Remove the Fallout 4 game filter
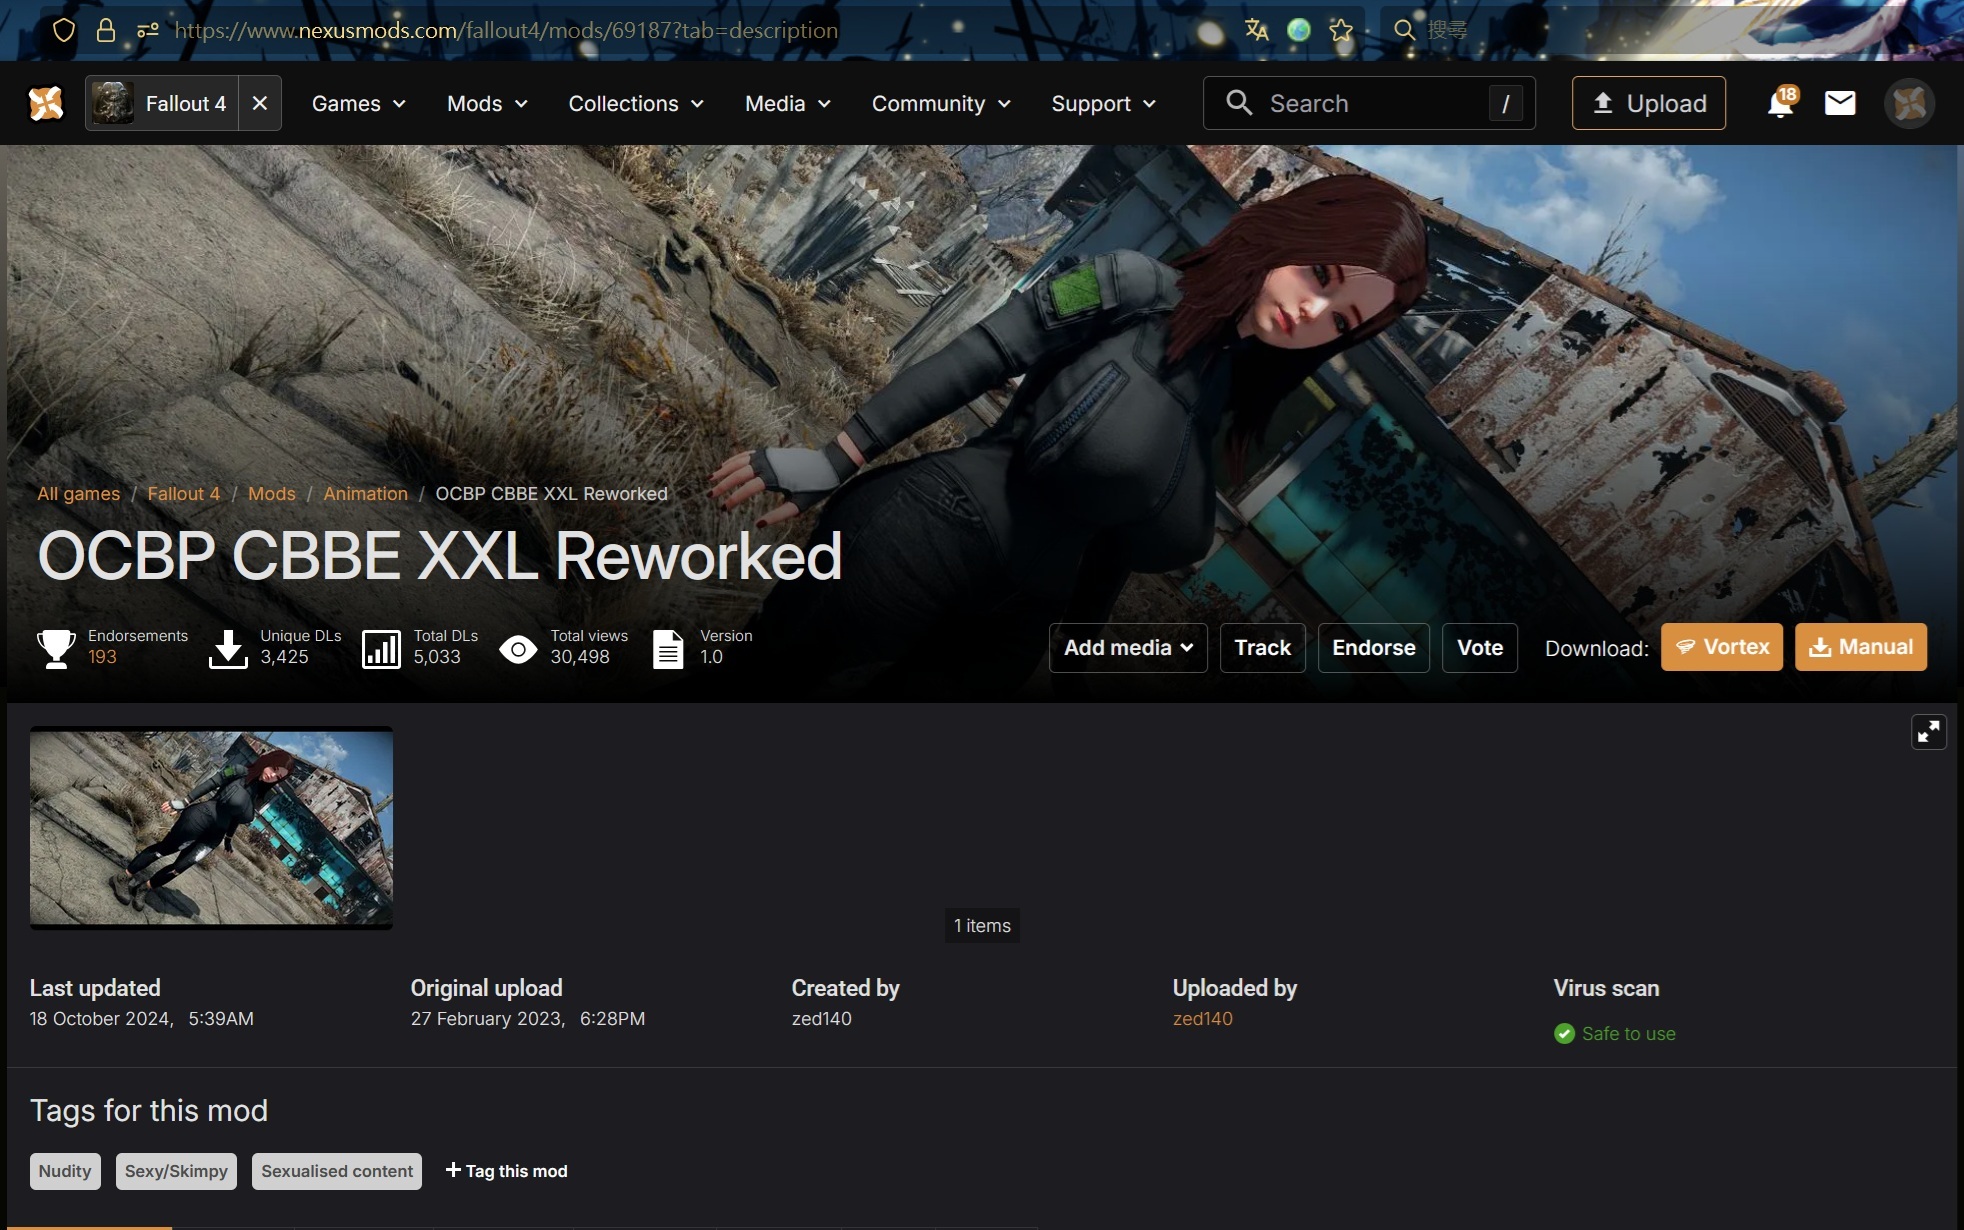Image resolution: width=1964 pixels, height=1230 pixels. 260,103
